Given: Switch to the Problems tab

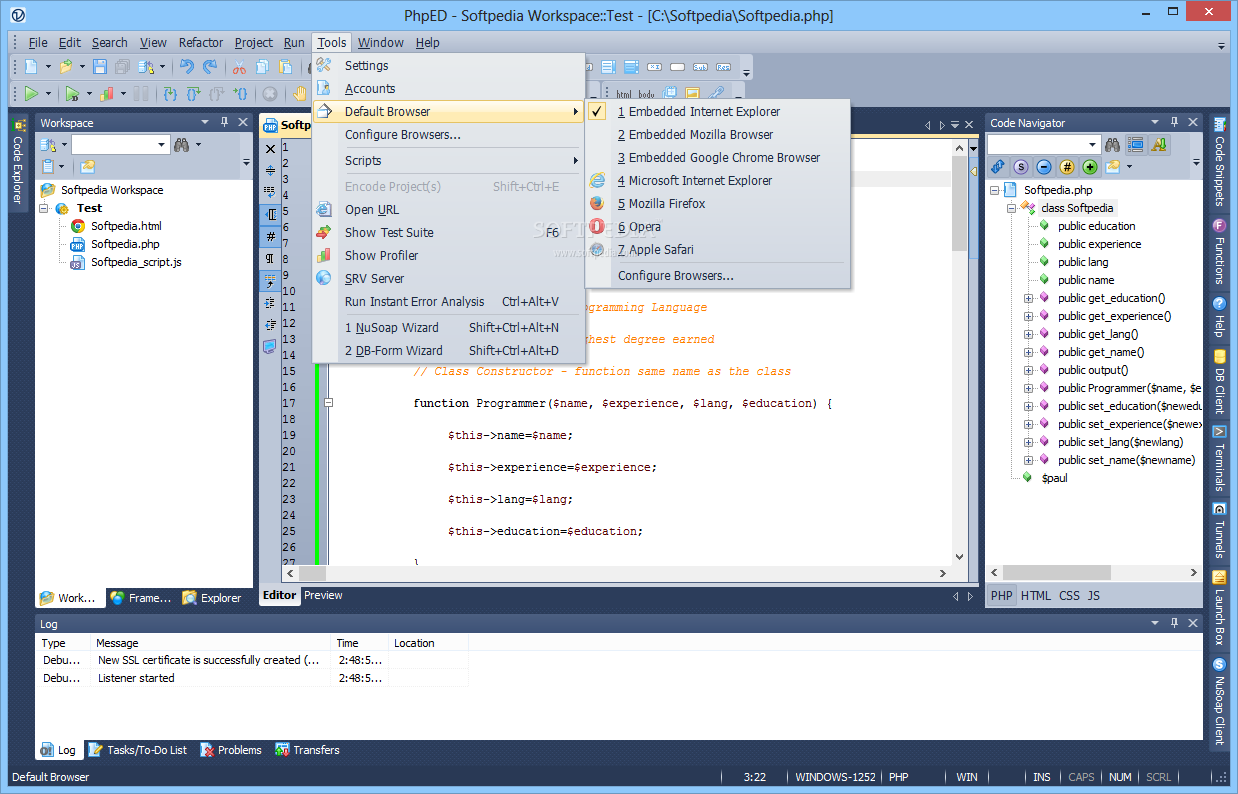Looking at the screenshot, I should [x=231, y=750].
